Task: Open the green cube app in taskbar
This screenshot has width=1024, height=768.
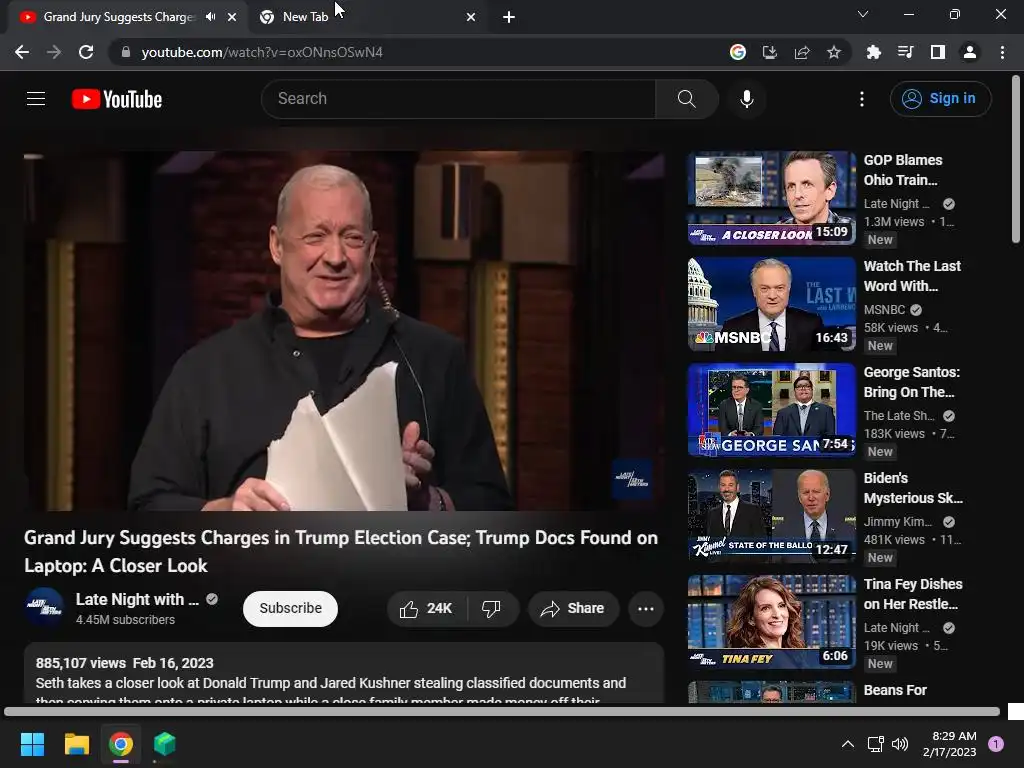Action: [x=165, y=744]
